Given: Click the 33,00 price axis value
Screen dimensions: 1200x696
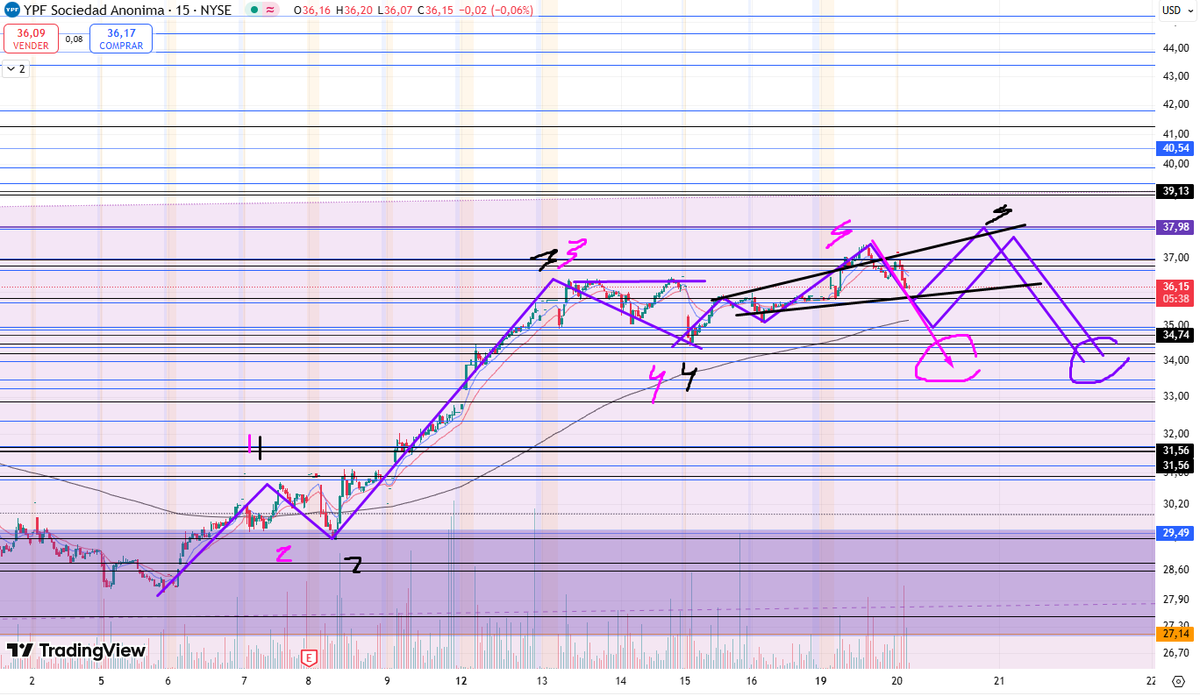Looking at the screenshot, I should pos(1174,397).
